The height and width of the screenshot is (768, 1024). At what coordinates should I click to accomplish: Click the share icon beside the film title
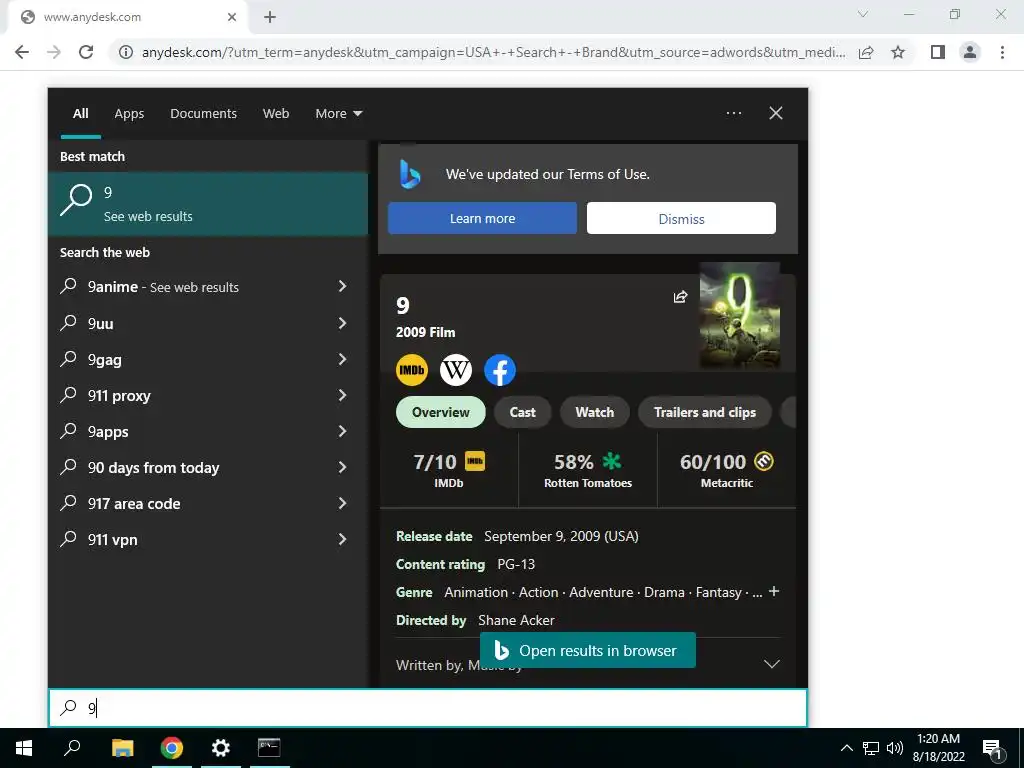click(680, 297)
